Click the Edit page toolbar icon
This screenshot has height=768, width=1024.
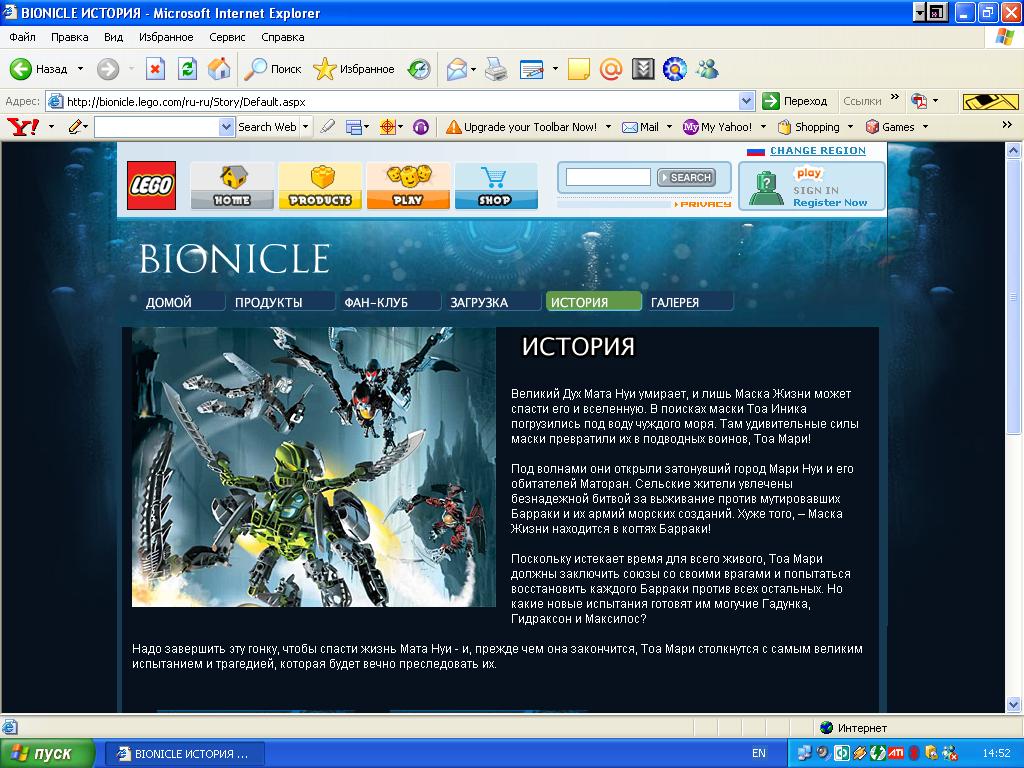[x=532, y=69]
